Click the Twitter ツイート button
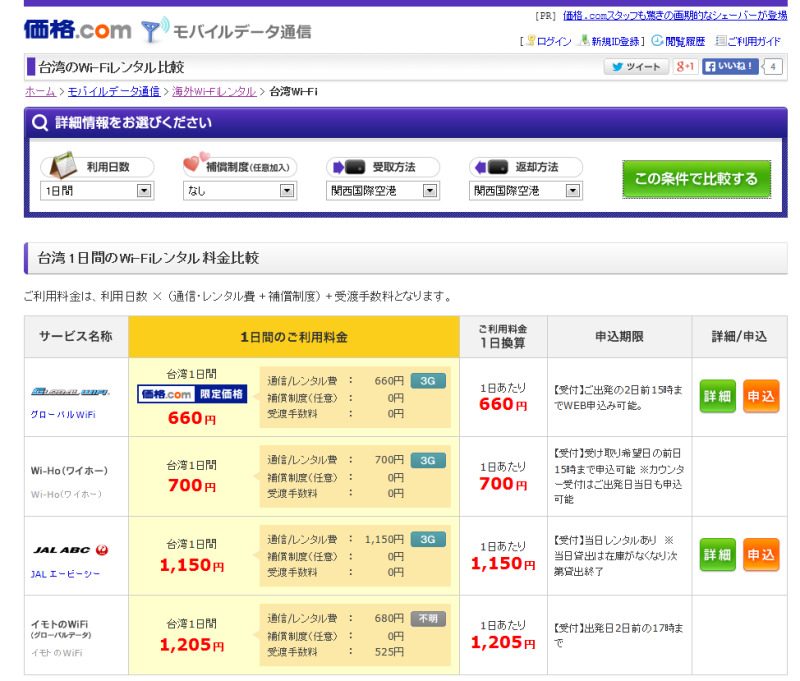 point(635,67)
